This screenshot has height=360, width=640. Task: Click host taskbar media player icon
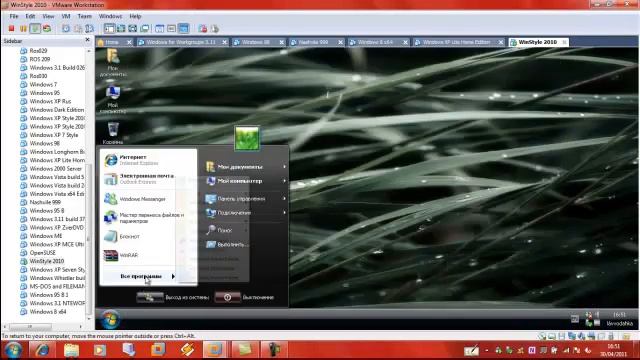point(100,350)
